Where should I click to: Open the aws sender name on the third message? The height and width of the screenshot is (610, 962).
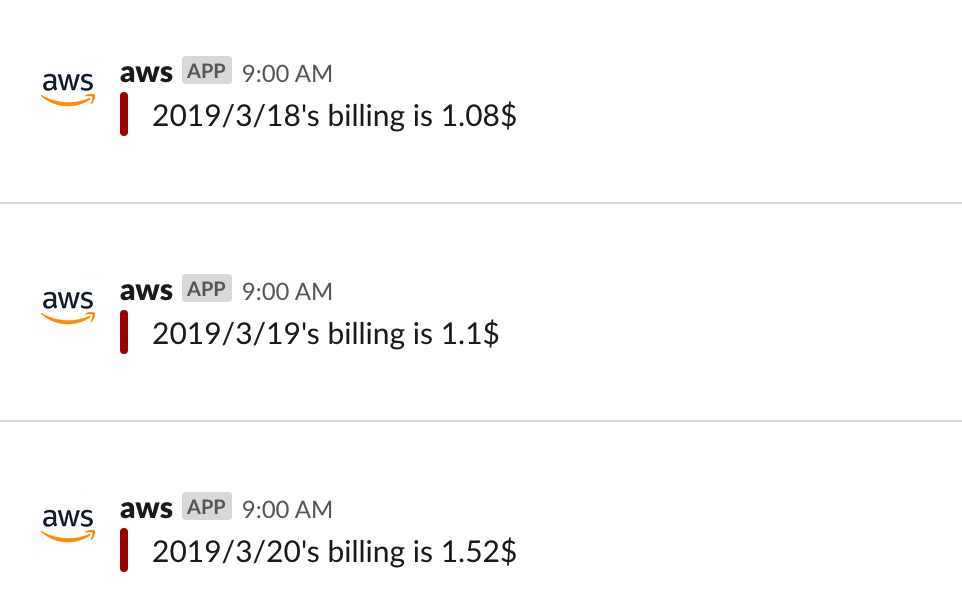coord(146,508)
